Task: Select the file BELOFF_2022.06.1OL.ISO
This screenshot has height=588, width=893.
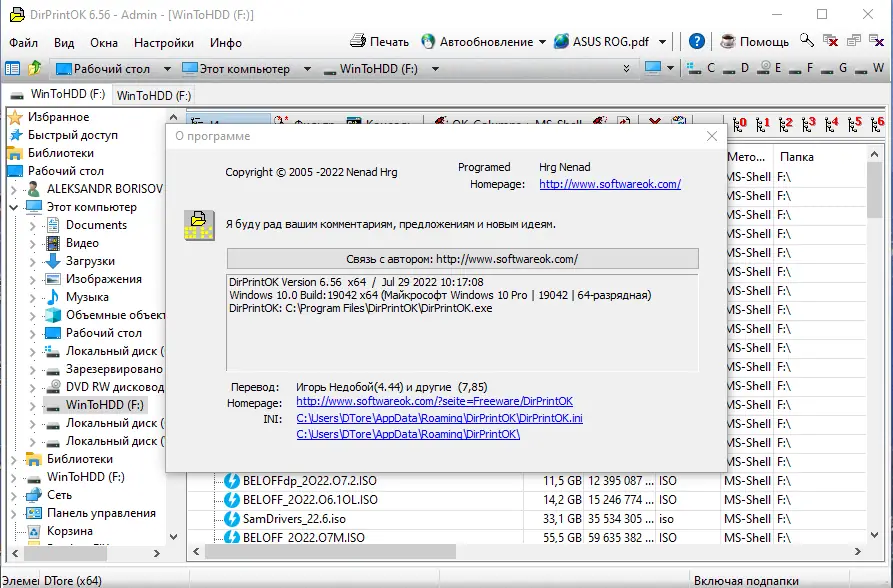Action: (310, 500)
